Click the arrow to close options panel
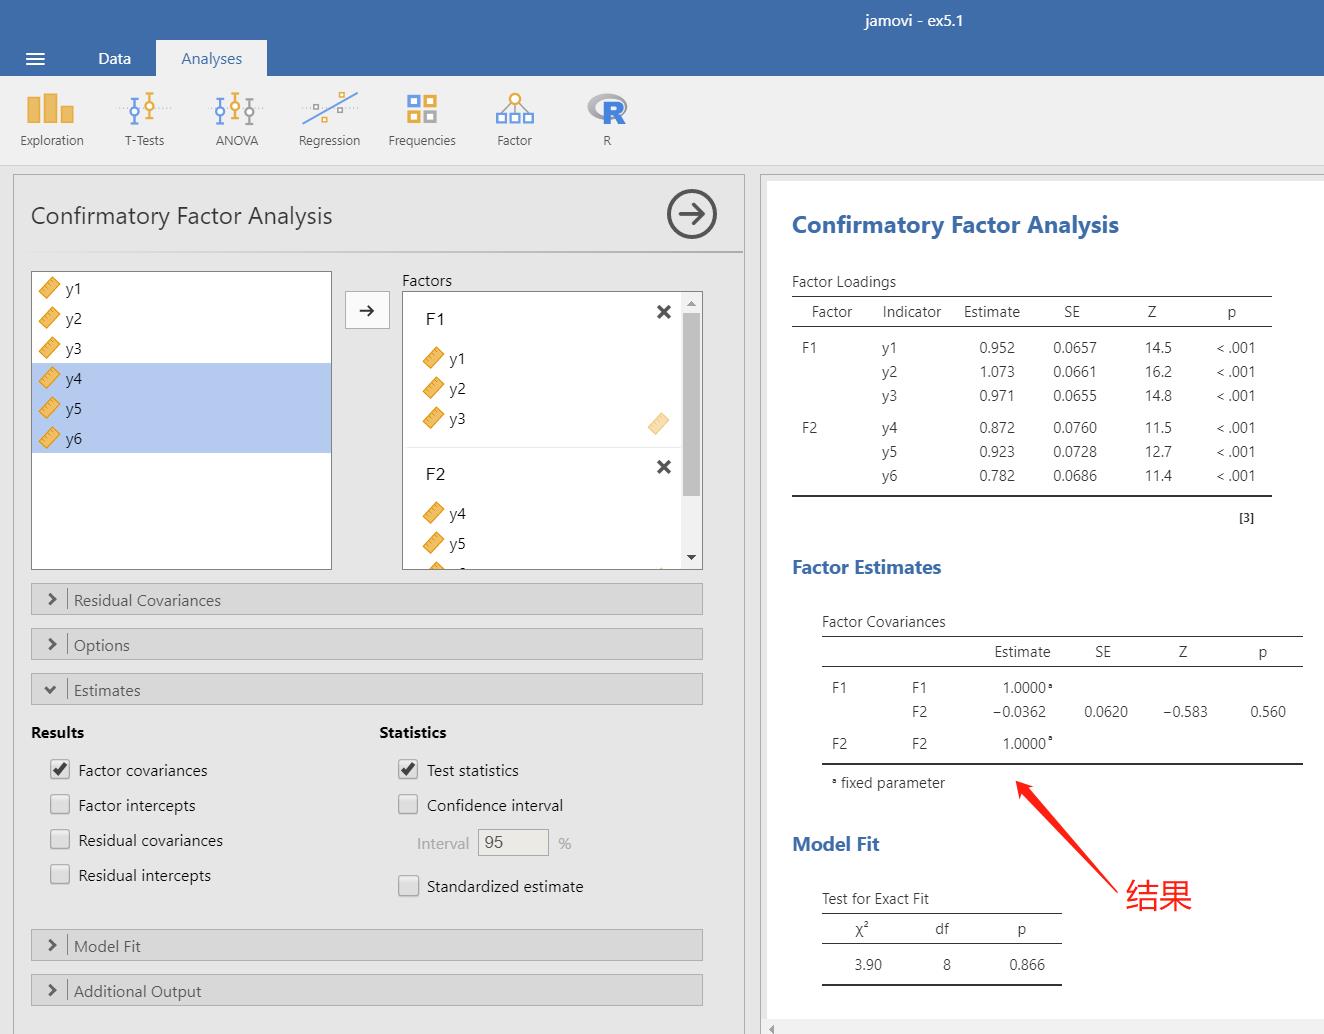The image size is (1324, 1034). (692, 214)
